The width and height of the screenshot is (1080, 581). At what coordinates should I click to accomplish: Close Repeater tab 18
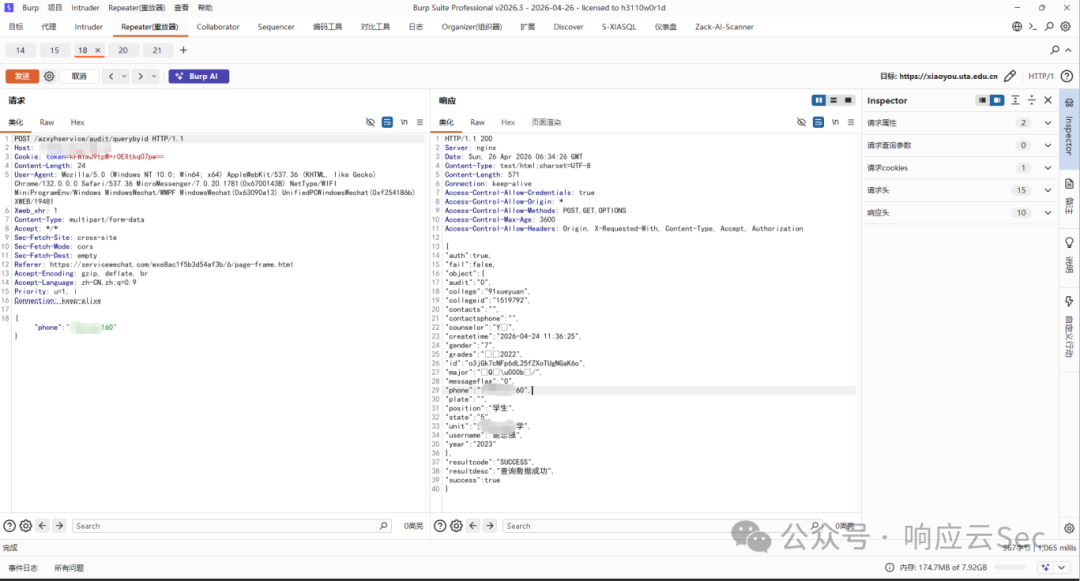point(98,50)
